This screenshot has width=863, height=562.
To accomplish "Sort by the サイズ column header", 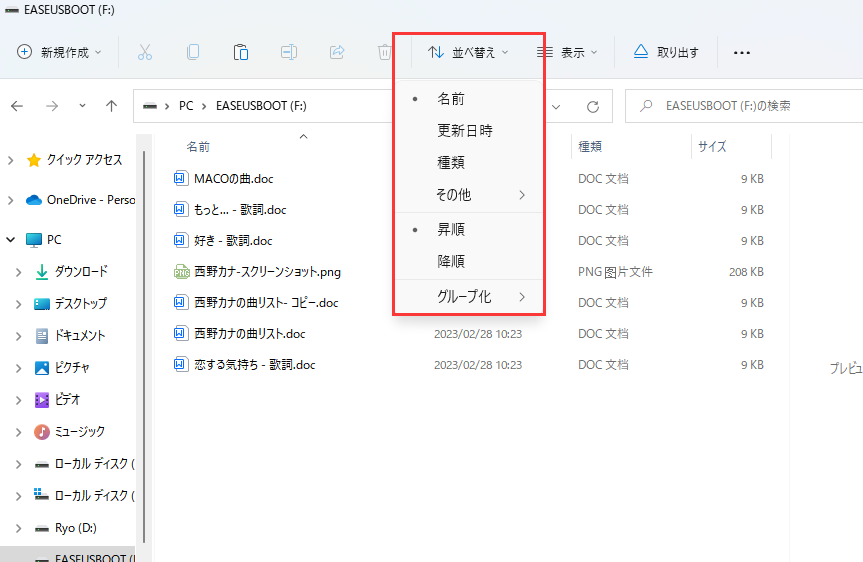I will (x=712, y=146).
